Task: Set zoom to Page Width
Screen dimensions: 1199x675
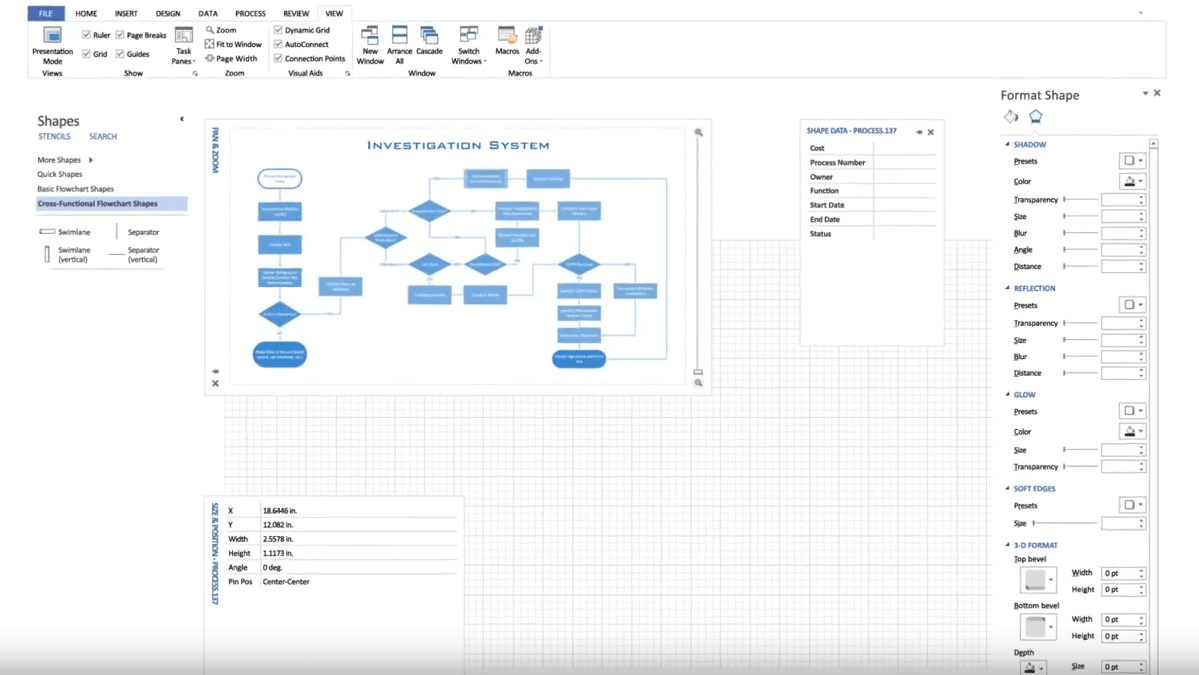Action: pos(231,58)
